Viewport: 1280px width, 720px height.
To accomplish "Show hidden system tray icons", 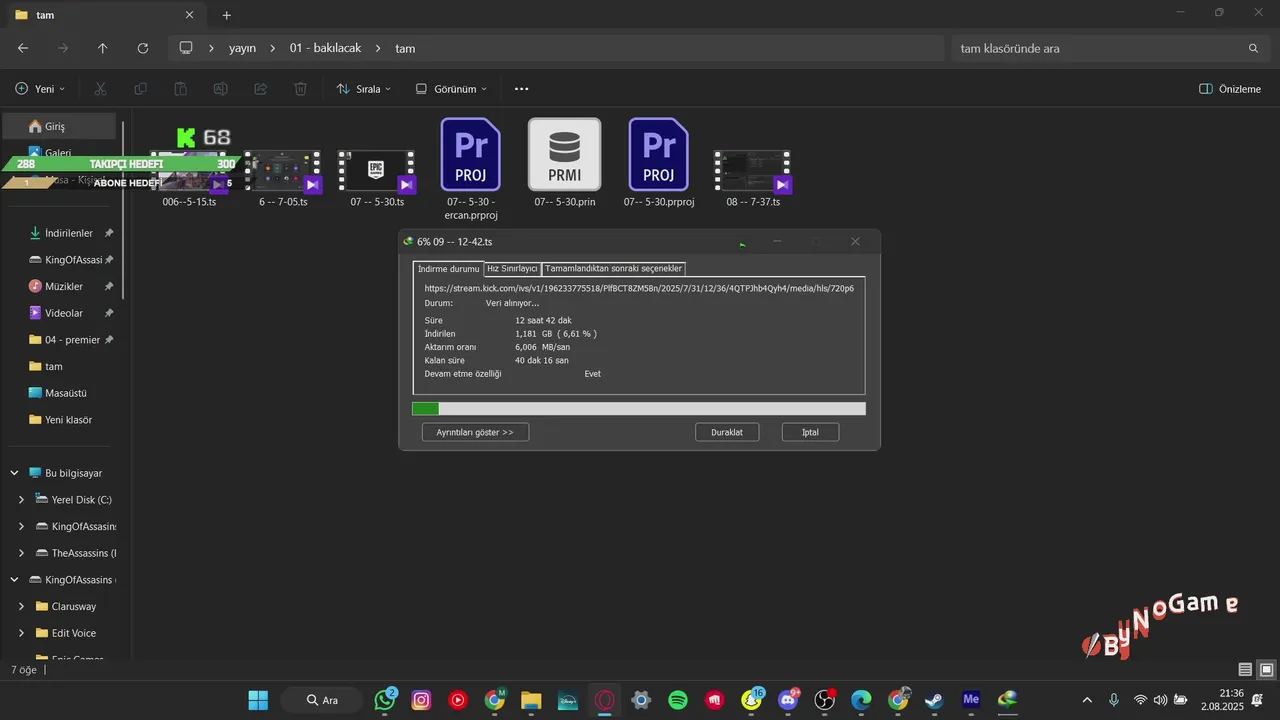I will click(x=1087, y=700).
